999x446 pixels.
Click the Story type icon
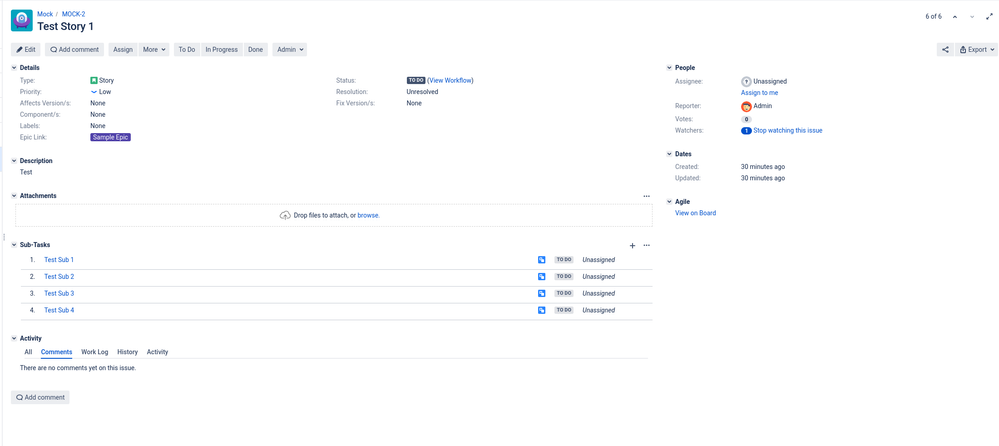point(94,81)
